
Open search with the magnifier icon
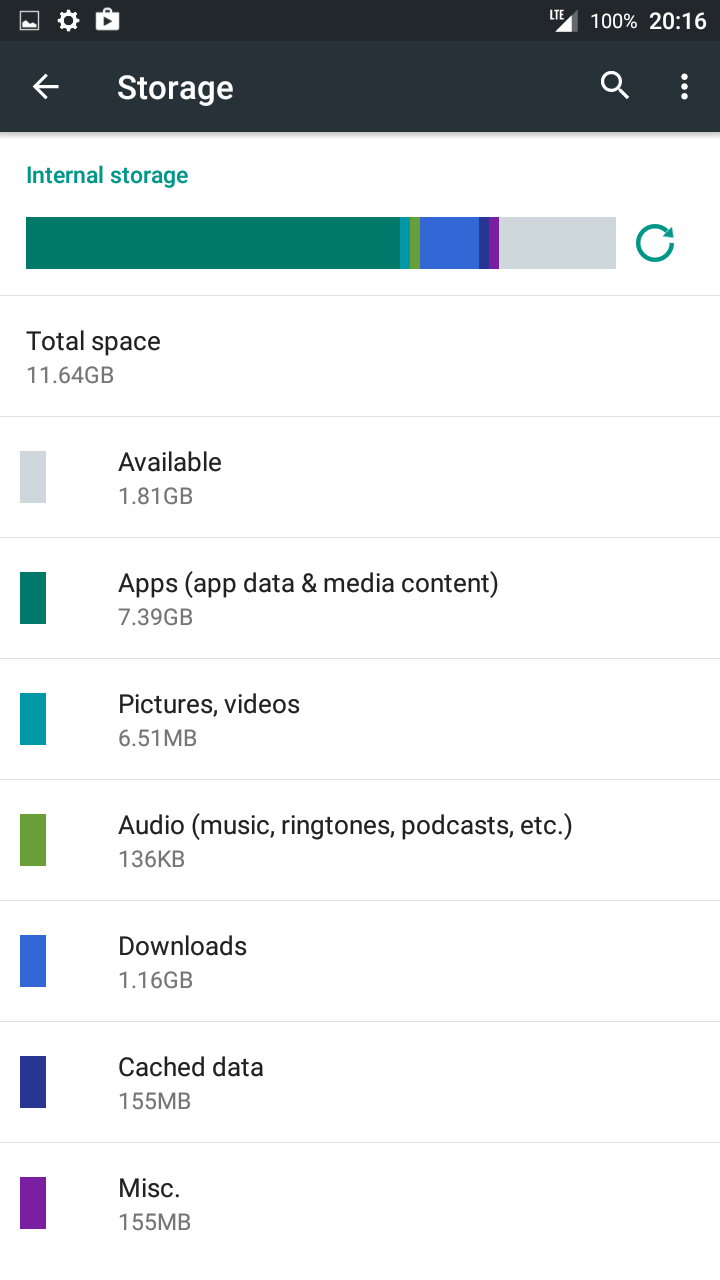coord(615,87)
